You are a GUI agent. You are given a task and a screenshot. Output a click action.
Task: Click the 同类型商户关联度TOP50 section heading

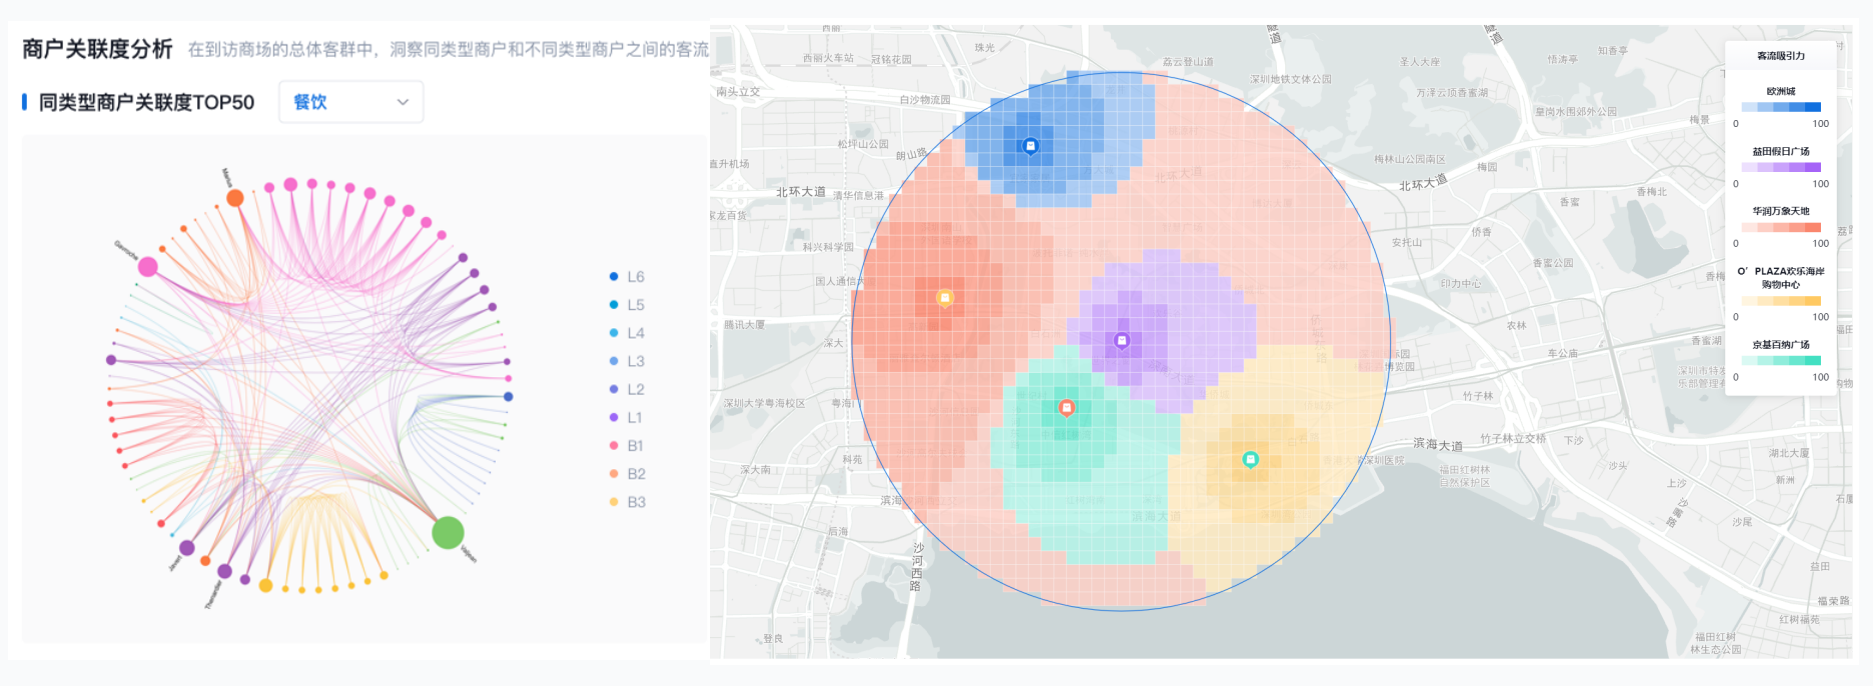[x=146, y=102]
